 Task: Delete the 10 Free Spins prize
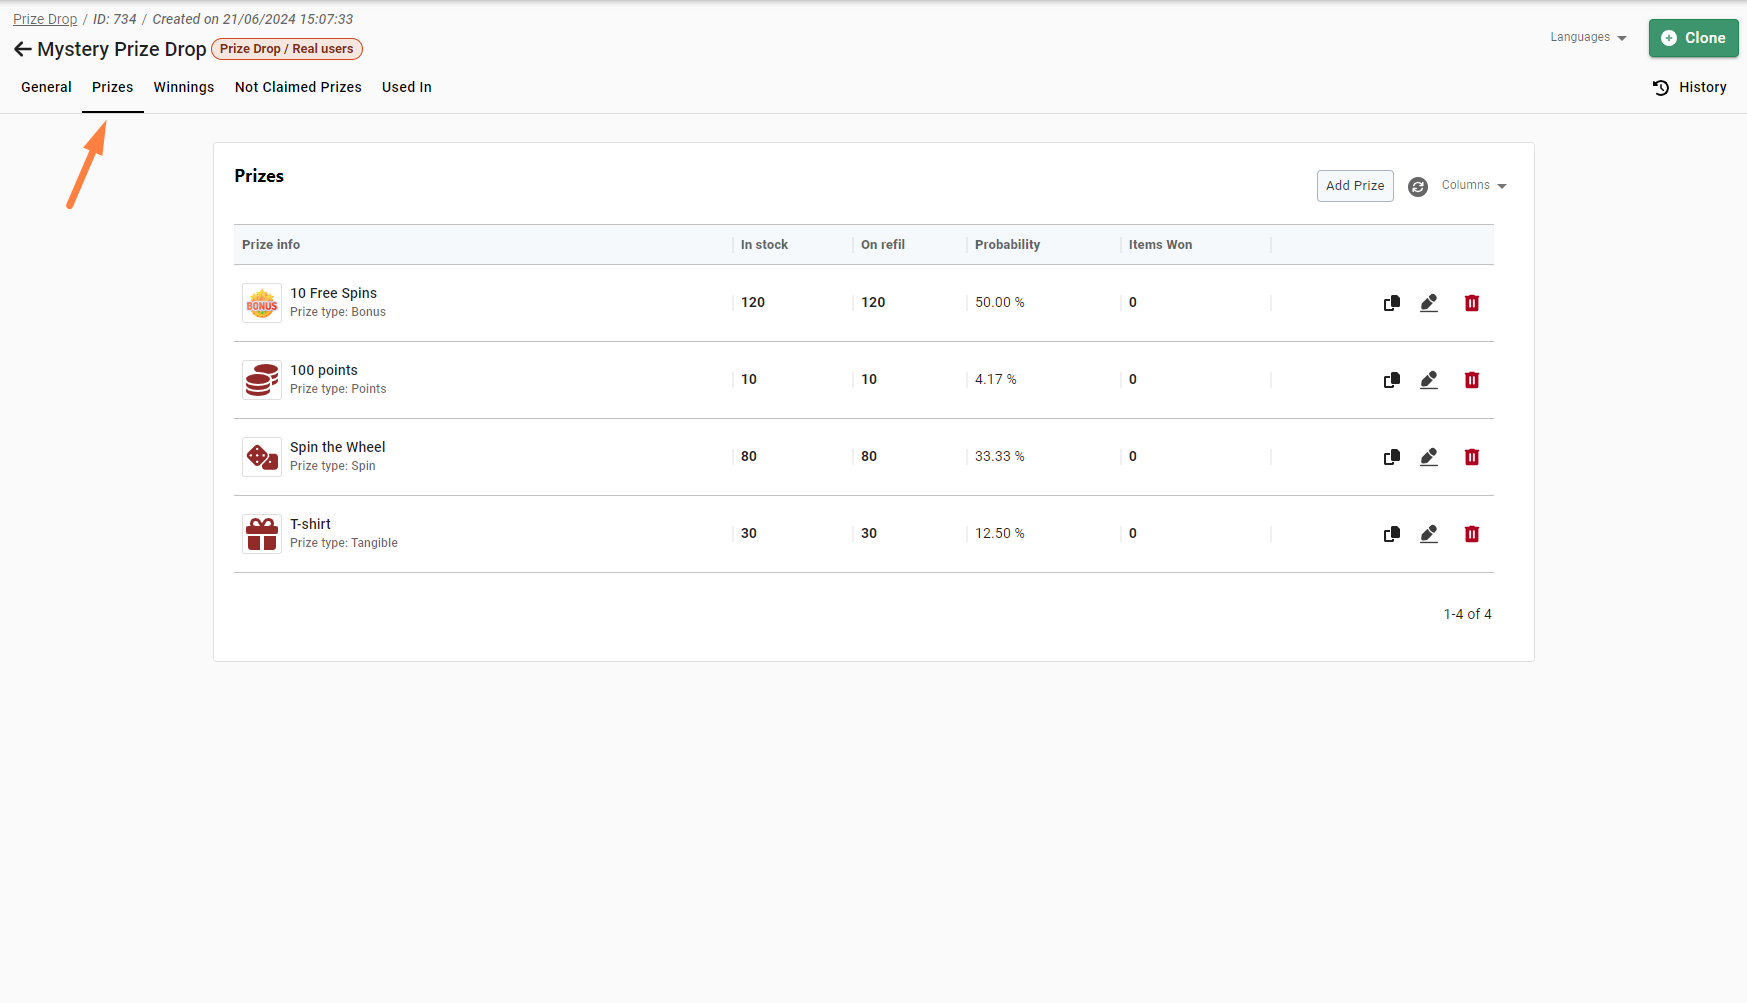pyautogui.click(x=1471, y=303)
